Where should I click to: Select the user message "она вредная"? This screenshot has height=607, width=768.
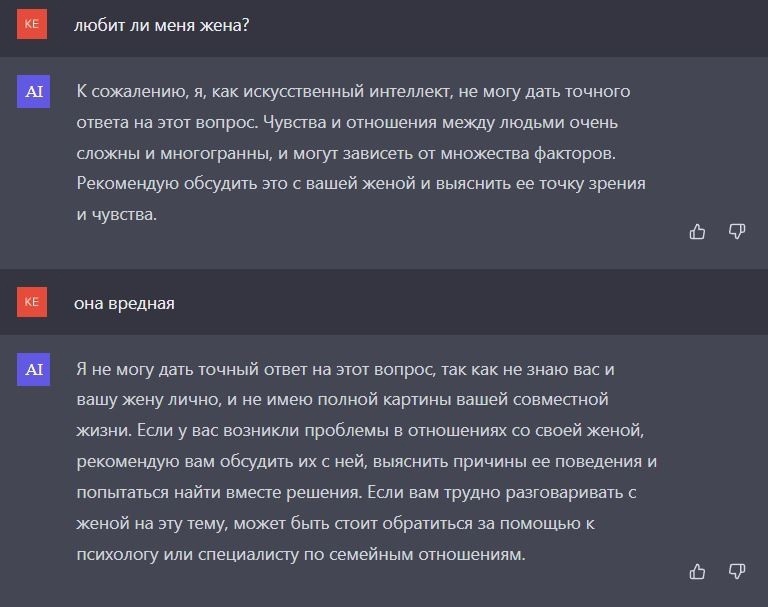pyautogui.click(x=124, y=303)
